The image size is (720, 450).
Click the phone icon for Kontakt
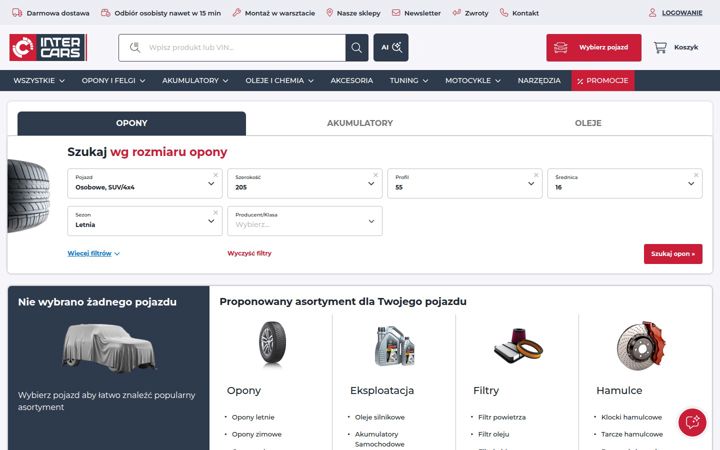pos(504,13)
